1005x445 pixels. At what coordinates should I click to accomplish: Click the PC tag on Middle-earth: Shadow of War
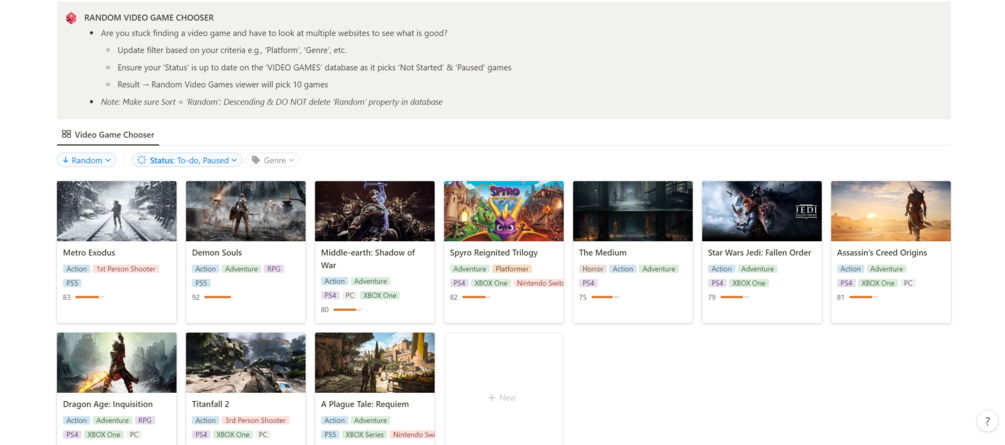click(349, 296)
